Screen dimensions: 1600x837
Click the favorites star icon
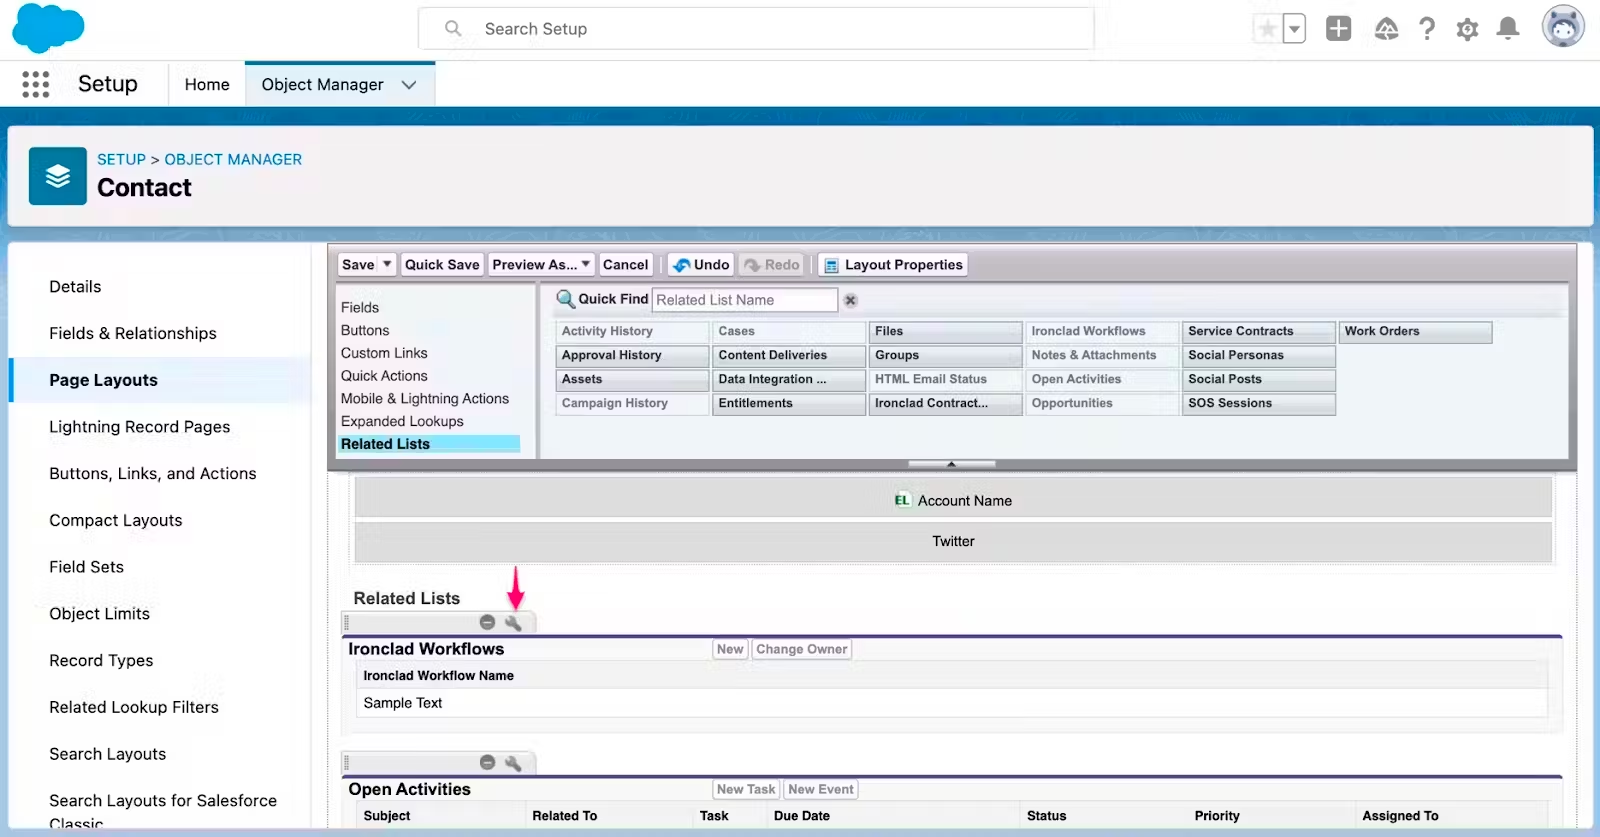tap(1267, 29)
